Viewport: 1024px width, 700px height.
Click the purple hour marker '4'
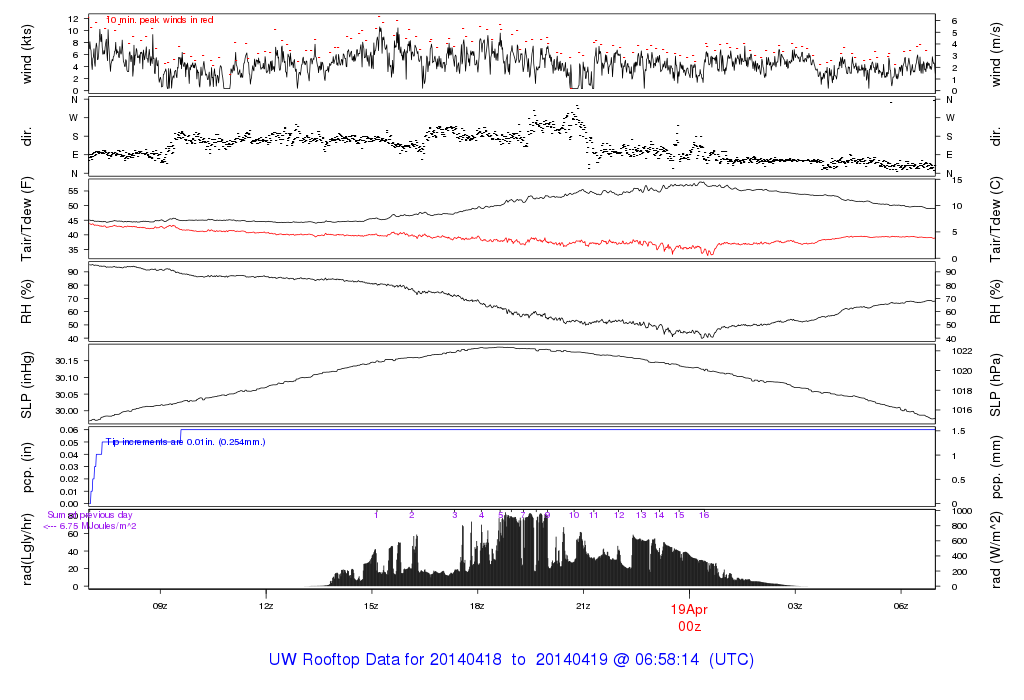pyautogui.click(x=481, y=515)
